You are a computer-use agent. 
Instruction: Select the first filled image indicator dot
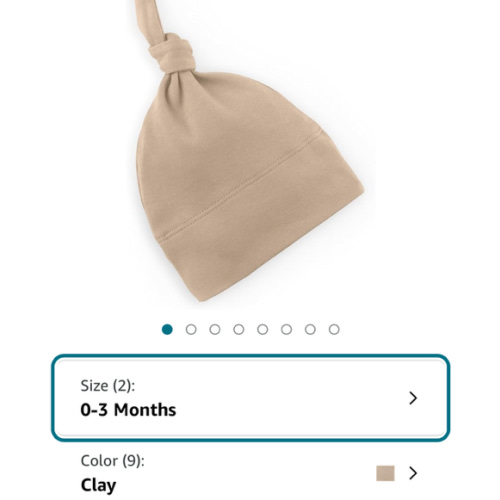pyautogui.click(x=167, y=329)
